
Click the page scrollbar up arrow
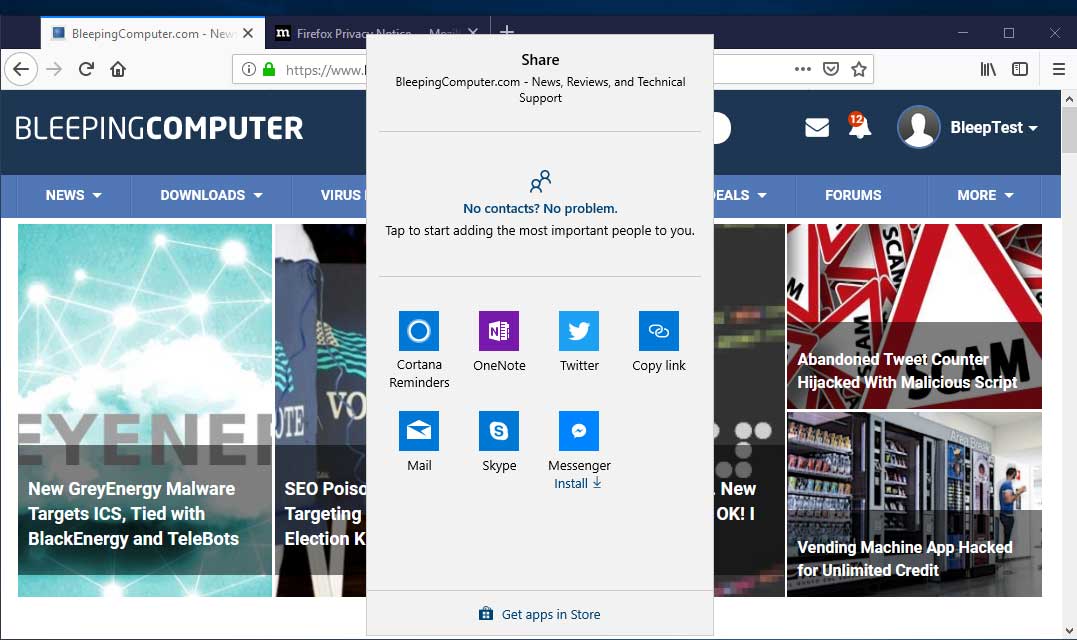coord(1069,99)
